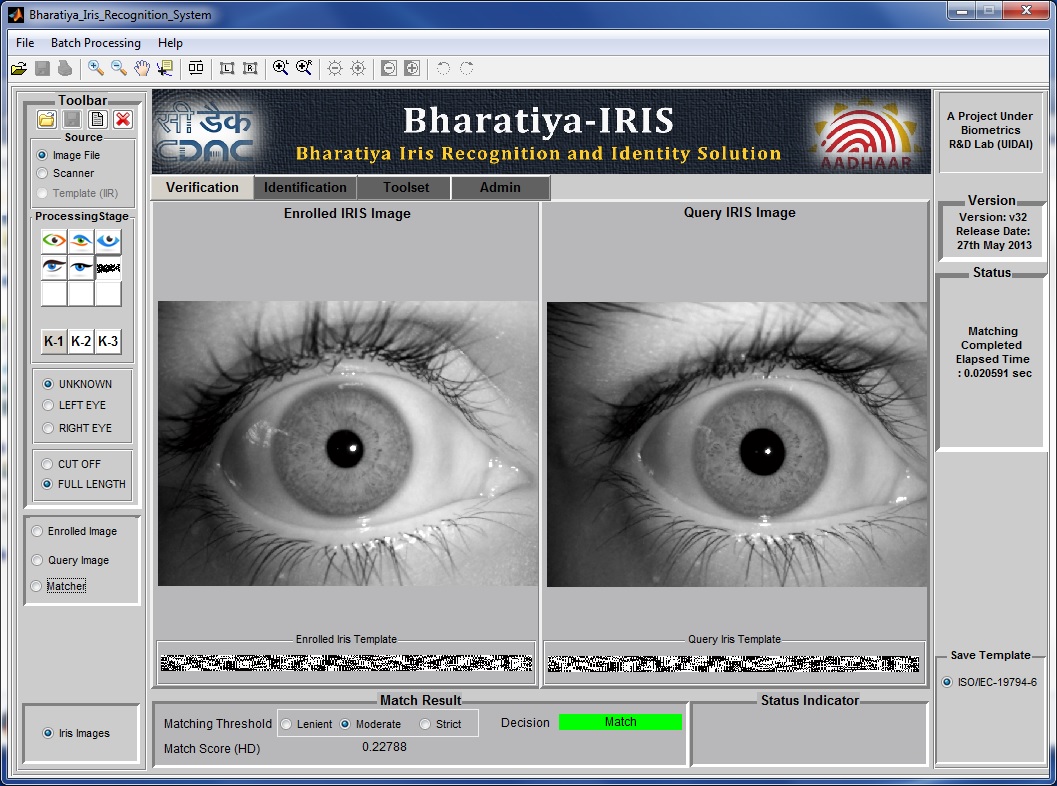The width and height of the screenshot is (1057, 786).
Task: Click the red X icon in Toolbar panel
Action: (122, 120)
